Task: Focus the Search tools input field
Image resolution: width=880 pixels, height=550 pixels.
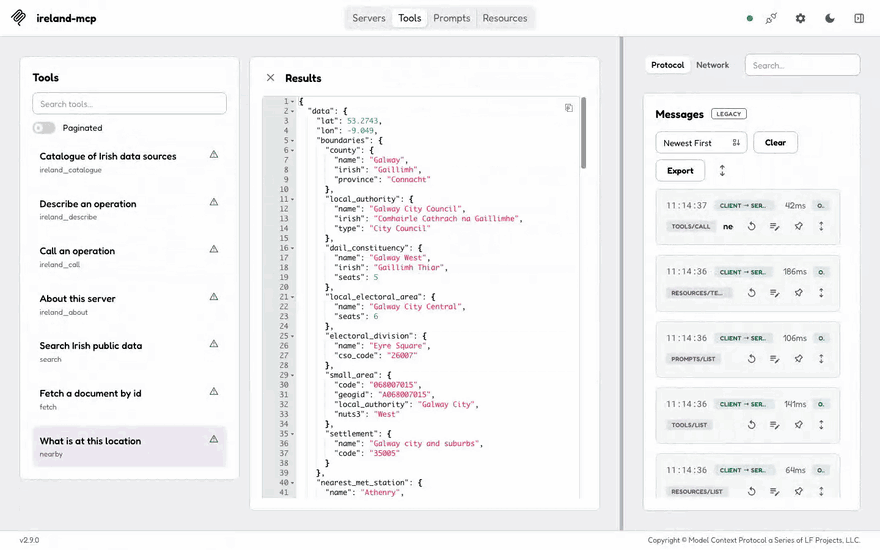Action: (x=129, y=104)
